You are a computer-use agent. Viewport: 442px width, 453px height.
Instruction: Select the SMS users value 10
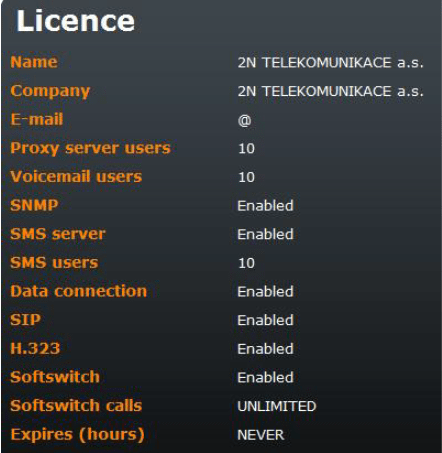point(246,263)
